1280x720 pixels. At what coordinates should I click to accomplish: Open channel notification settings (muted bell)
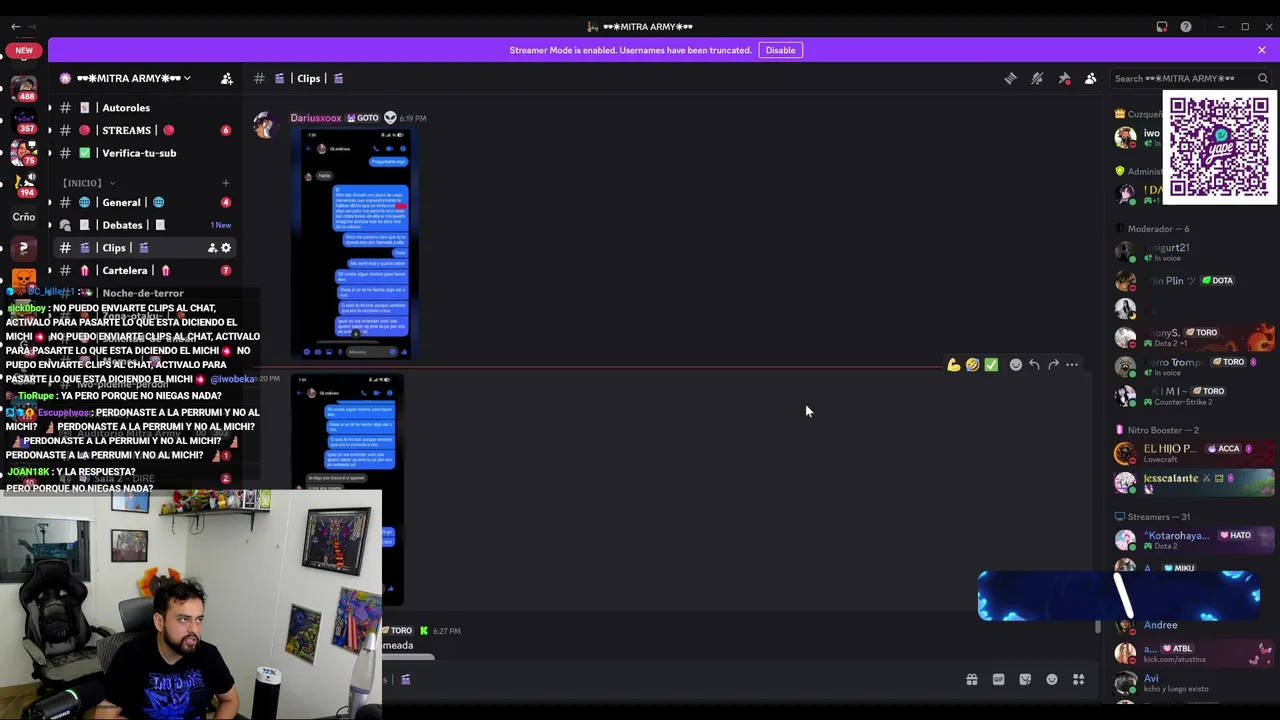pos(1037,78)
